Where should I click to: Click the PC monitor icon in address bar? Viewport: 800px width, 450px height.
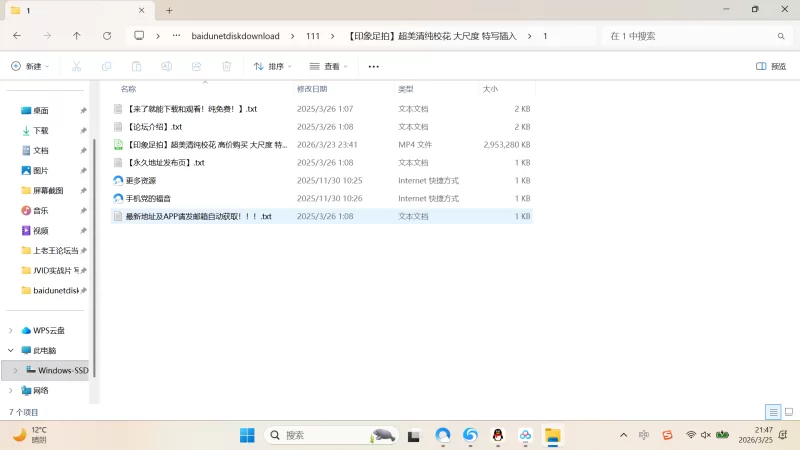[139, 36]
